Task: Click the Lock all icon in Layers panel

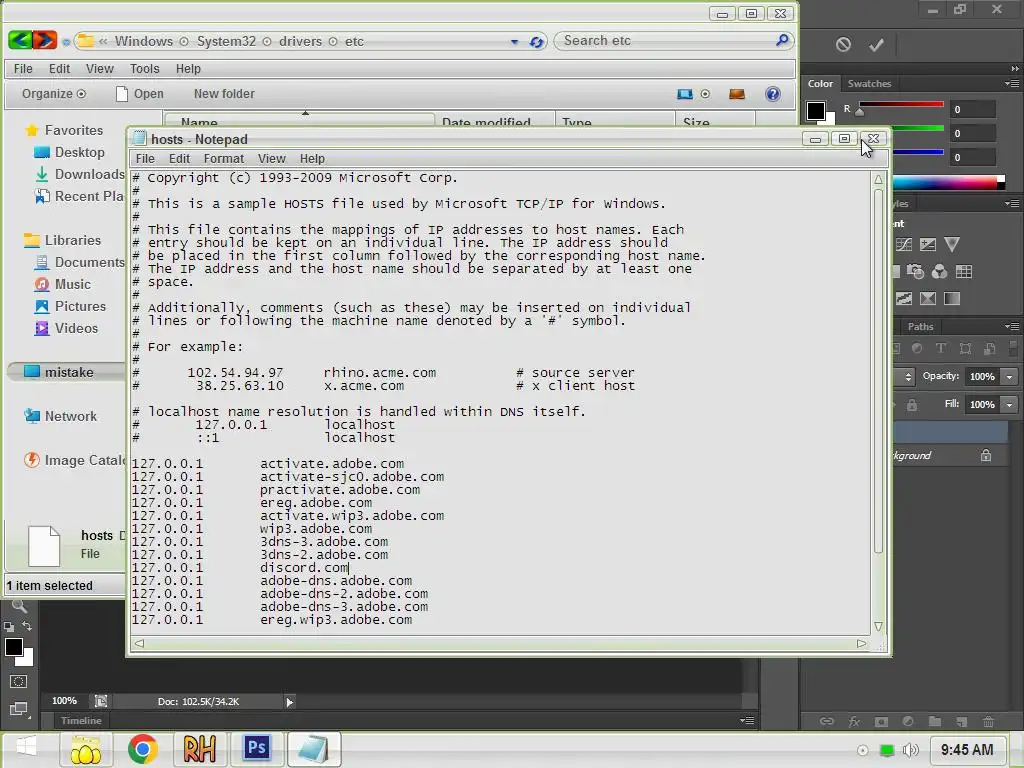Action: [912, 405]
